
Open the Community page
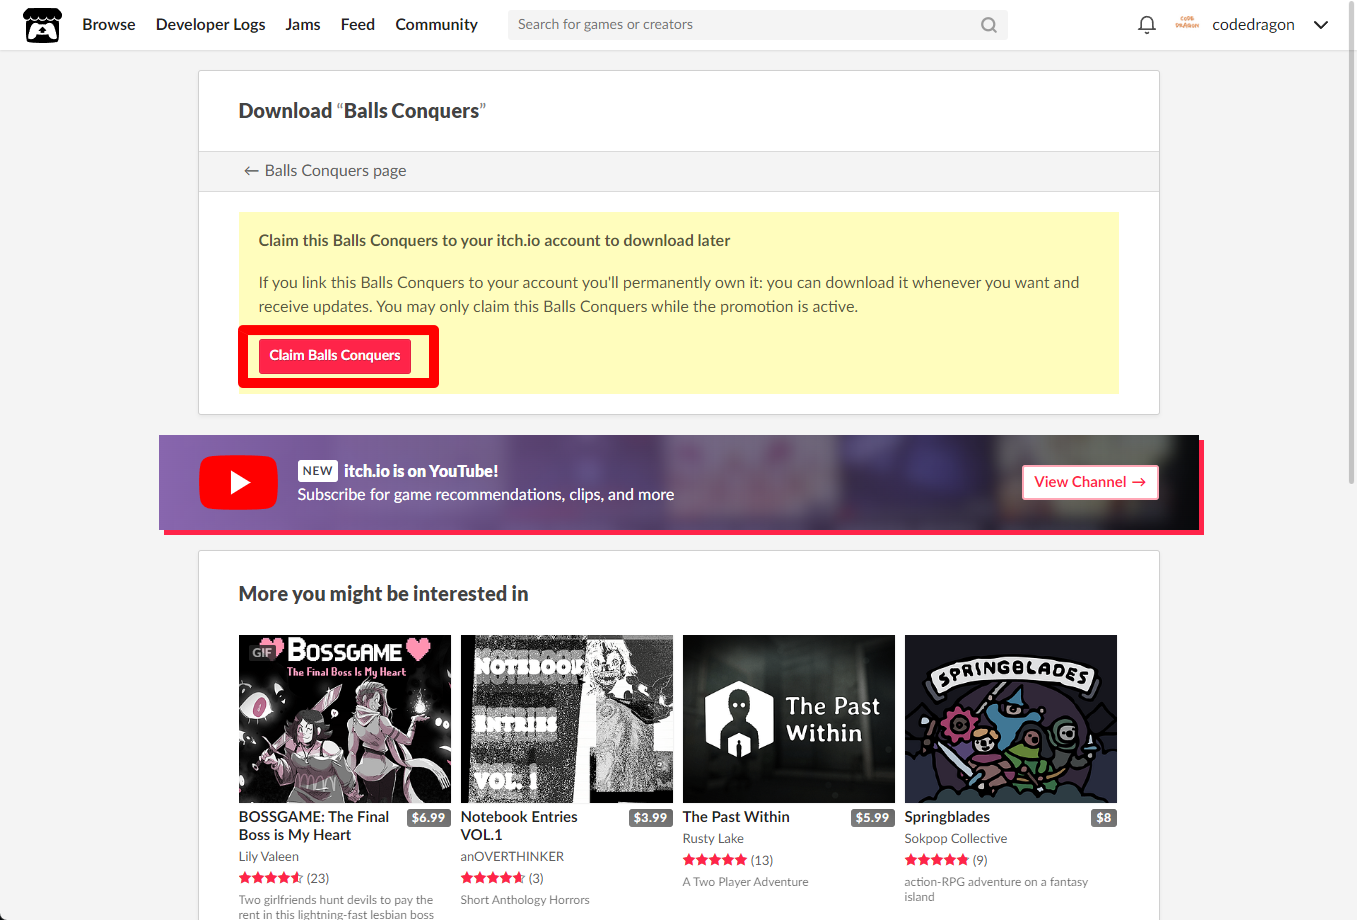pyautogui.click(x=436, y=25)
